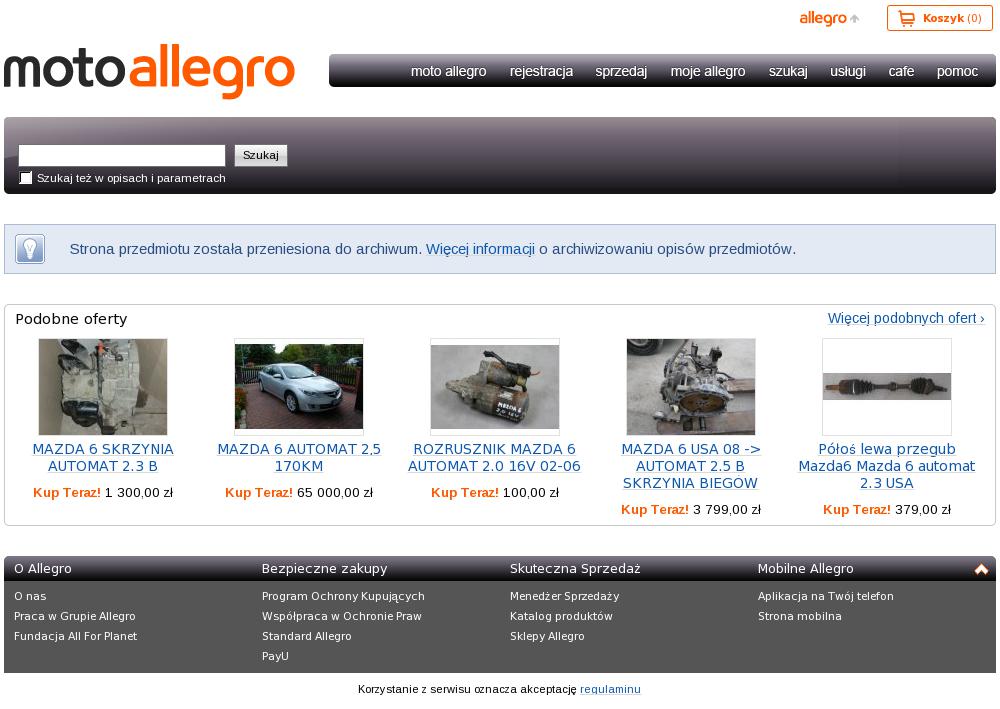Viewport: 1000px width, 709px height.
Task: Click the 65 000,00 zł price
Action: click(335, 493)
